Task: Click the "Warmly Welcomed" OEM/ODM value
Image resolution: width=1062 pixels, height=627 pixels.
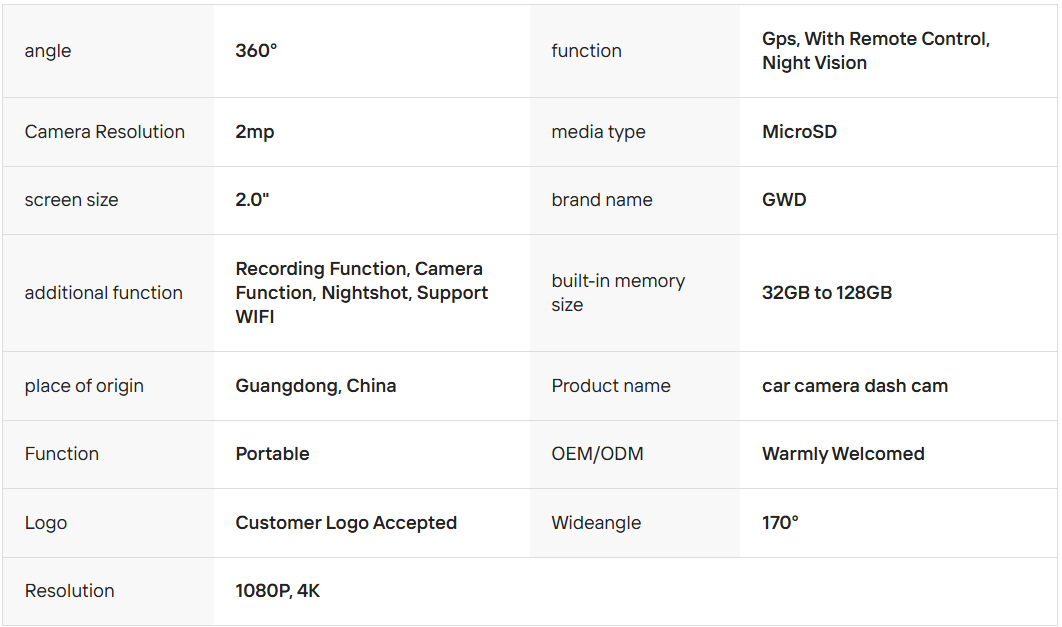Action: pos(843,454)
